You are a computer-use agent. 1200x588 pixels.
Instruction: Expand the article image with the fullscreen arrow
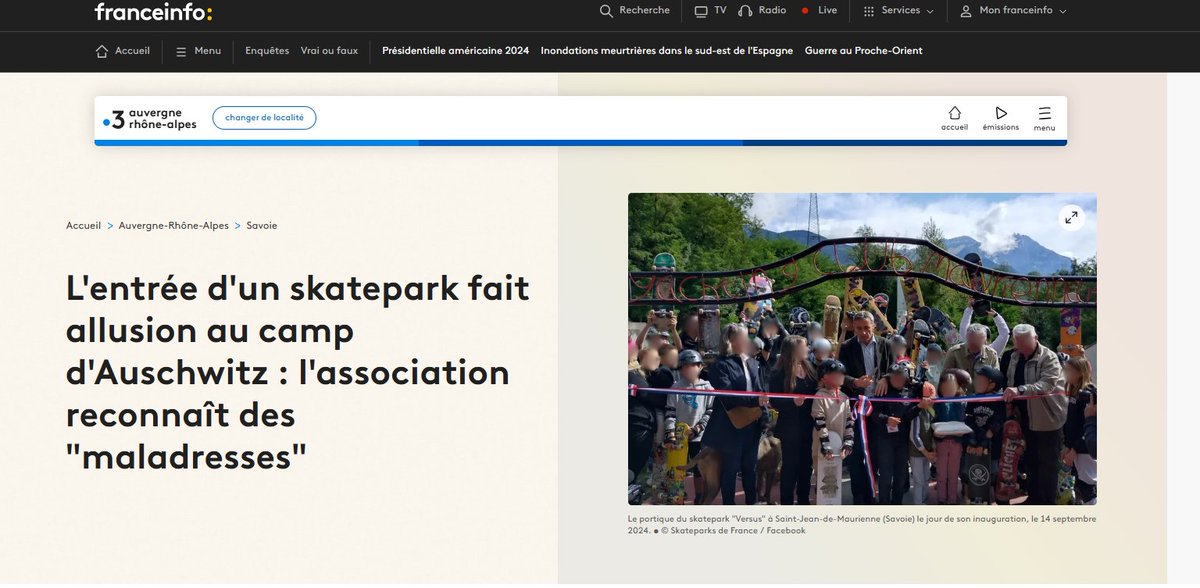[x=1071, y=216]
